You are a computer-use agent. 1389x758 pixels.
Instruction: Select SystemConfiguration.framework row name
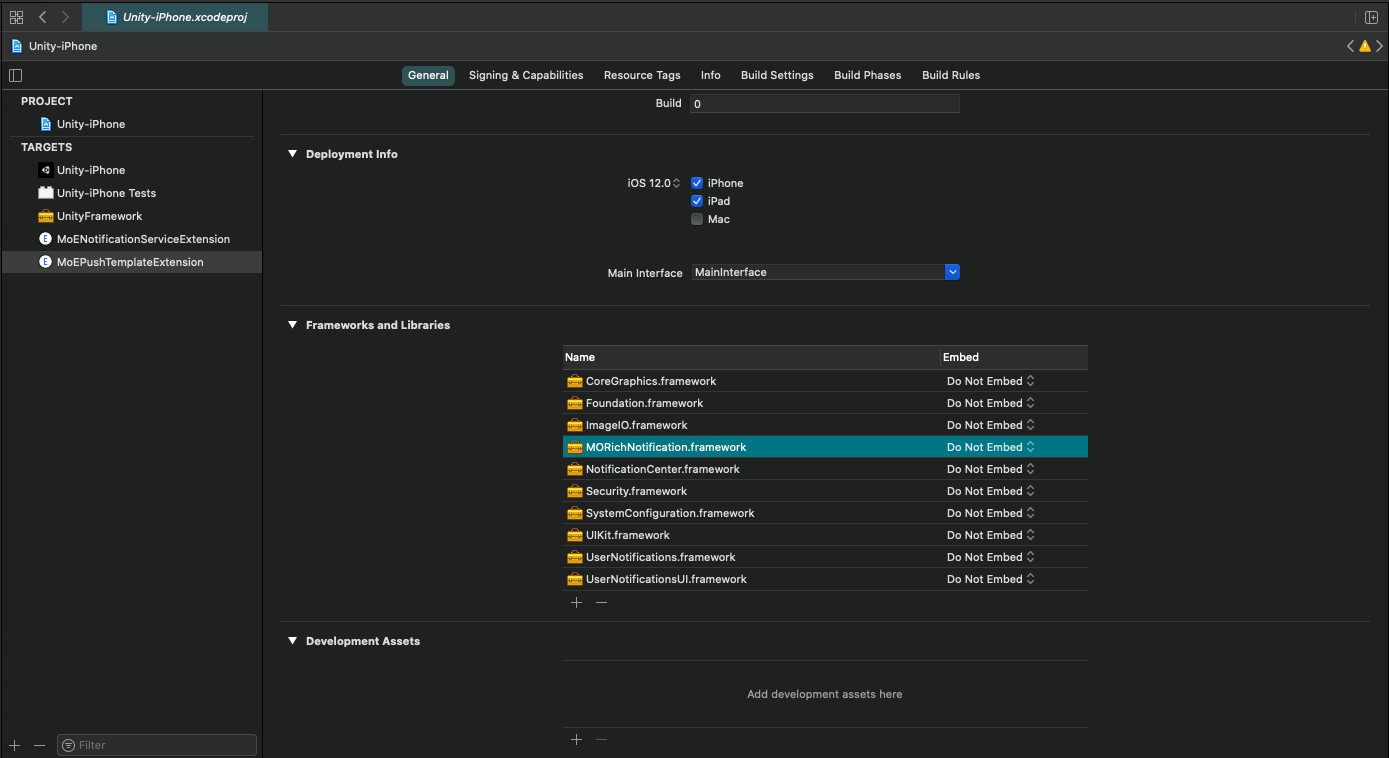670,513
